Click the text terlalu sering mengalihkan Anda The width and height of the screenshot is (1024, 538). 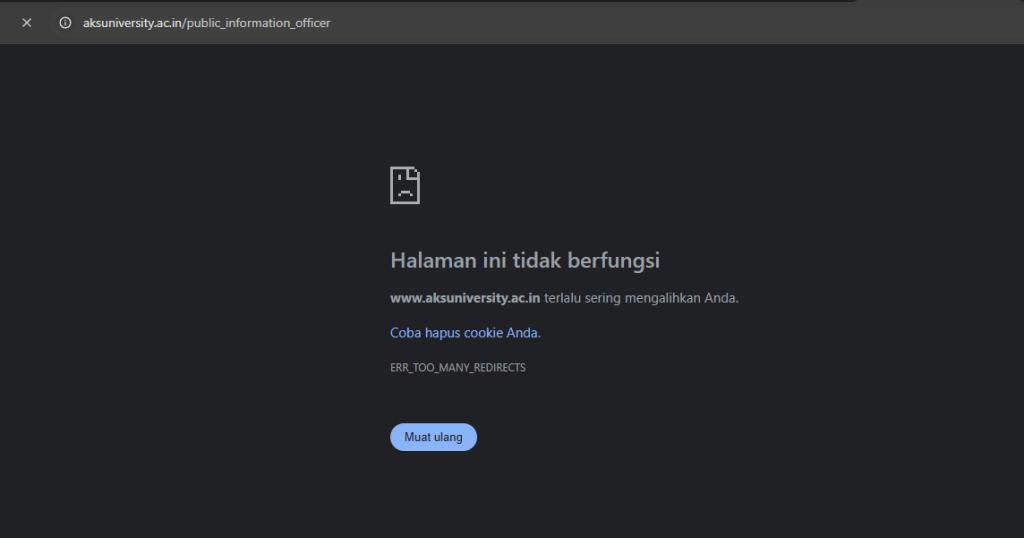click(x=641, y=297)
